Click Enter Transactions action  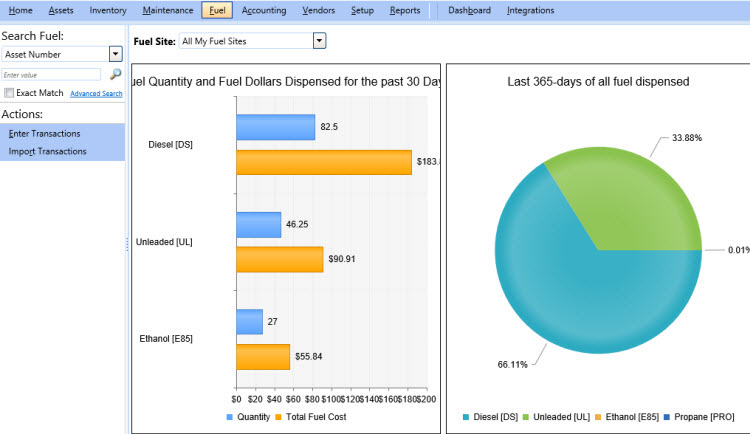tap(44, 133)
